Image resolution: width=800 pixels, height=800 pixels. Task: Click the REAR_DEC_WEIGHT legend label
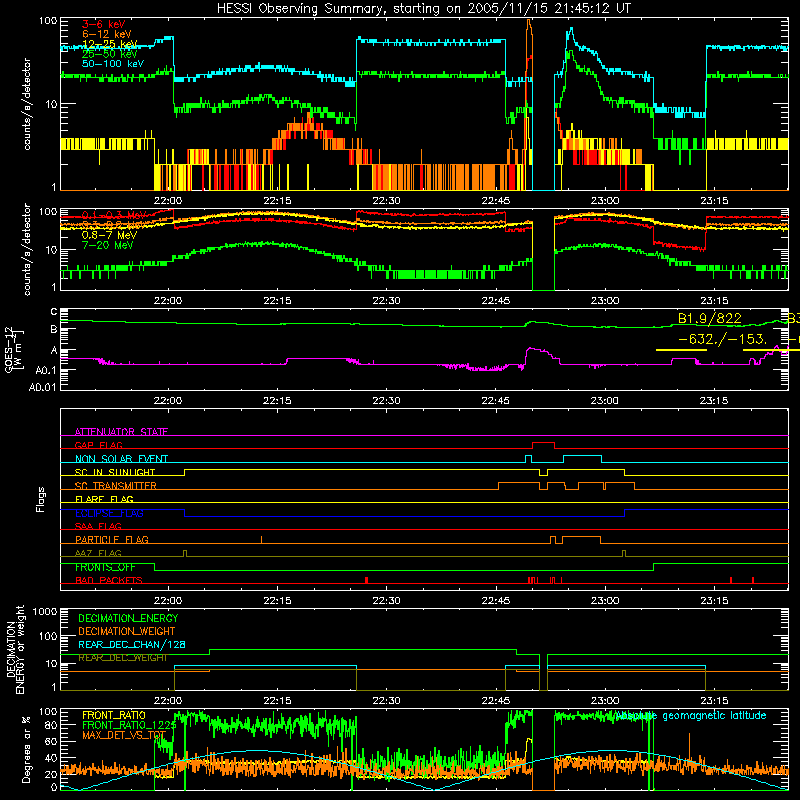pyautogui.click(x=122, y=658)
